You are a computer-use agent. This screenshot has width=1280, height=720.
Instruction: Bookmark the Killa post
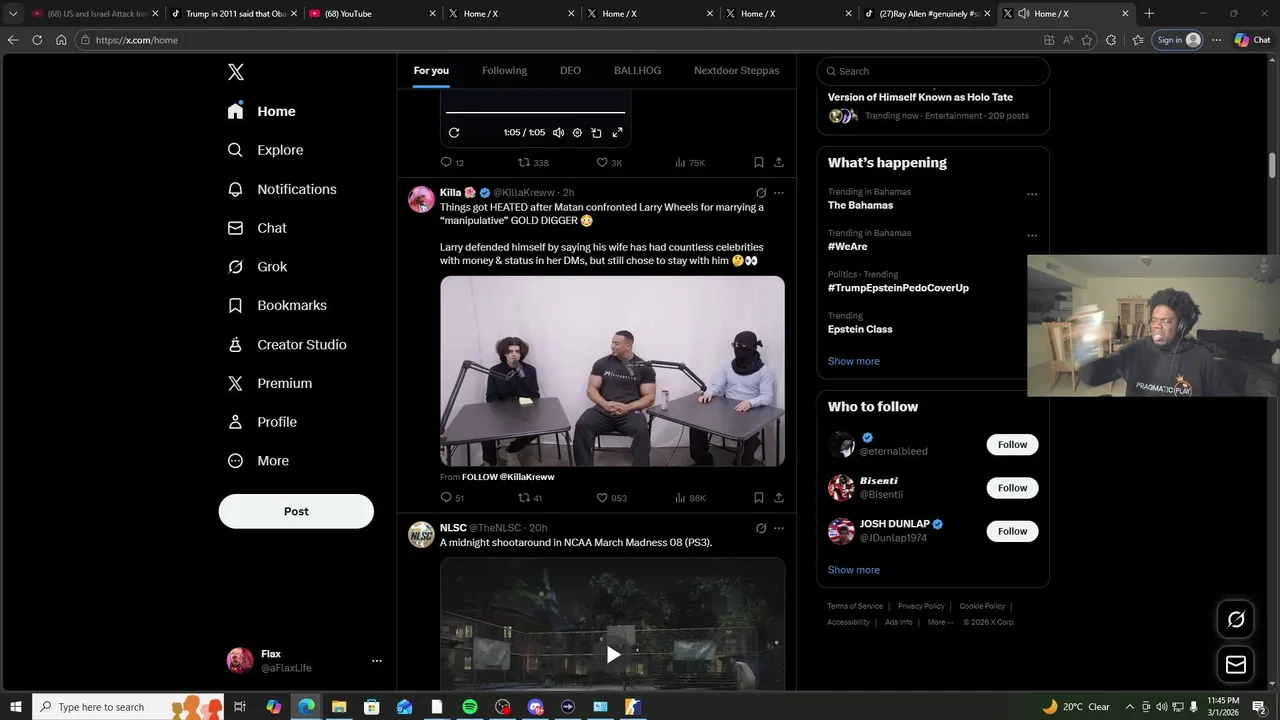point(759,498)
